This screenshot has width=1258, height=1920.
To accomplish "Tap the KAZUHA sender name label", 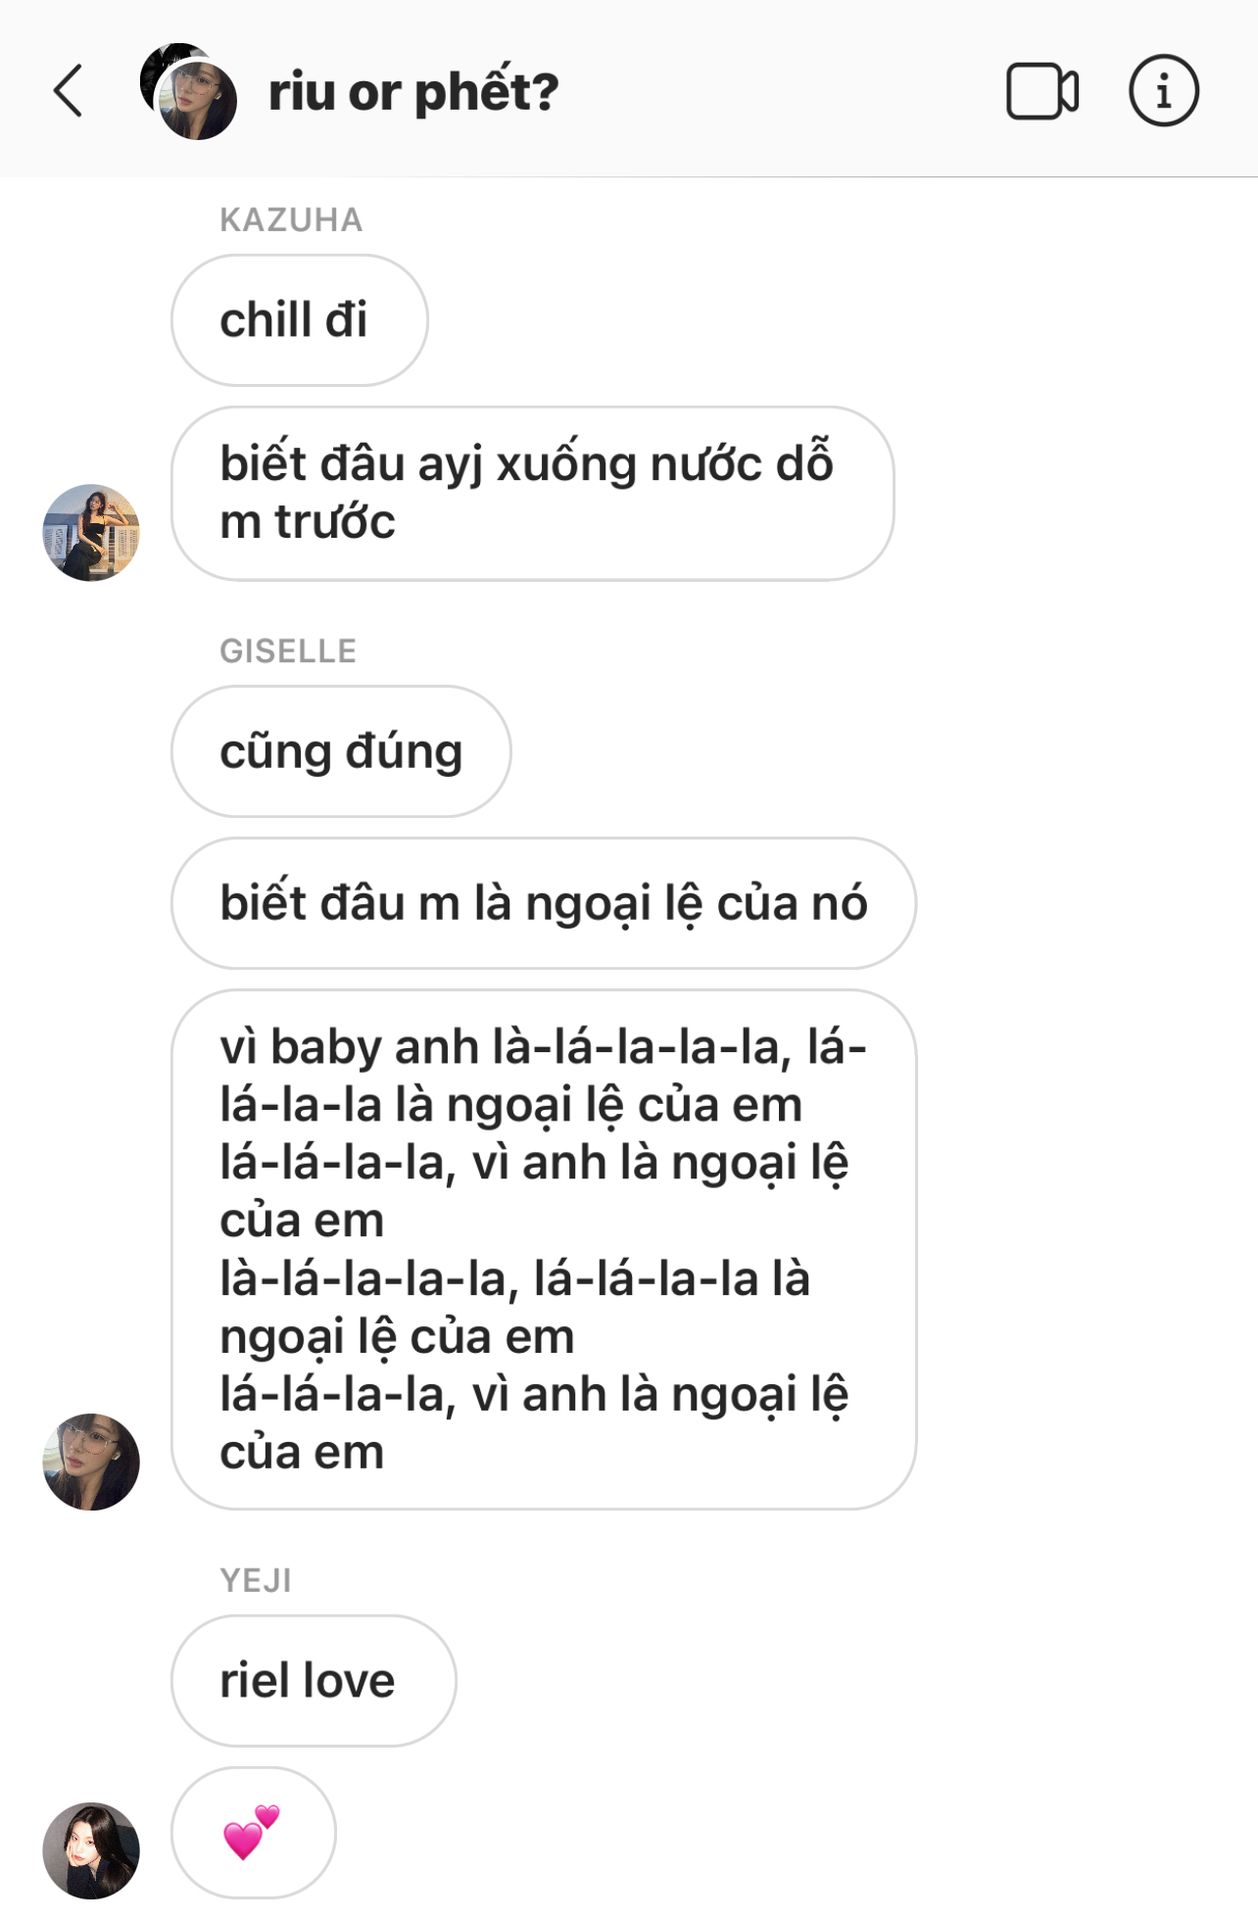I will [291, 220].
